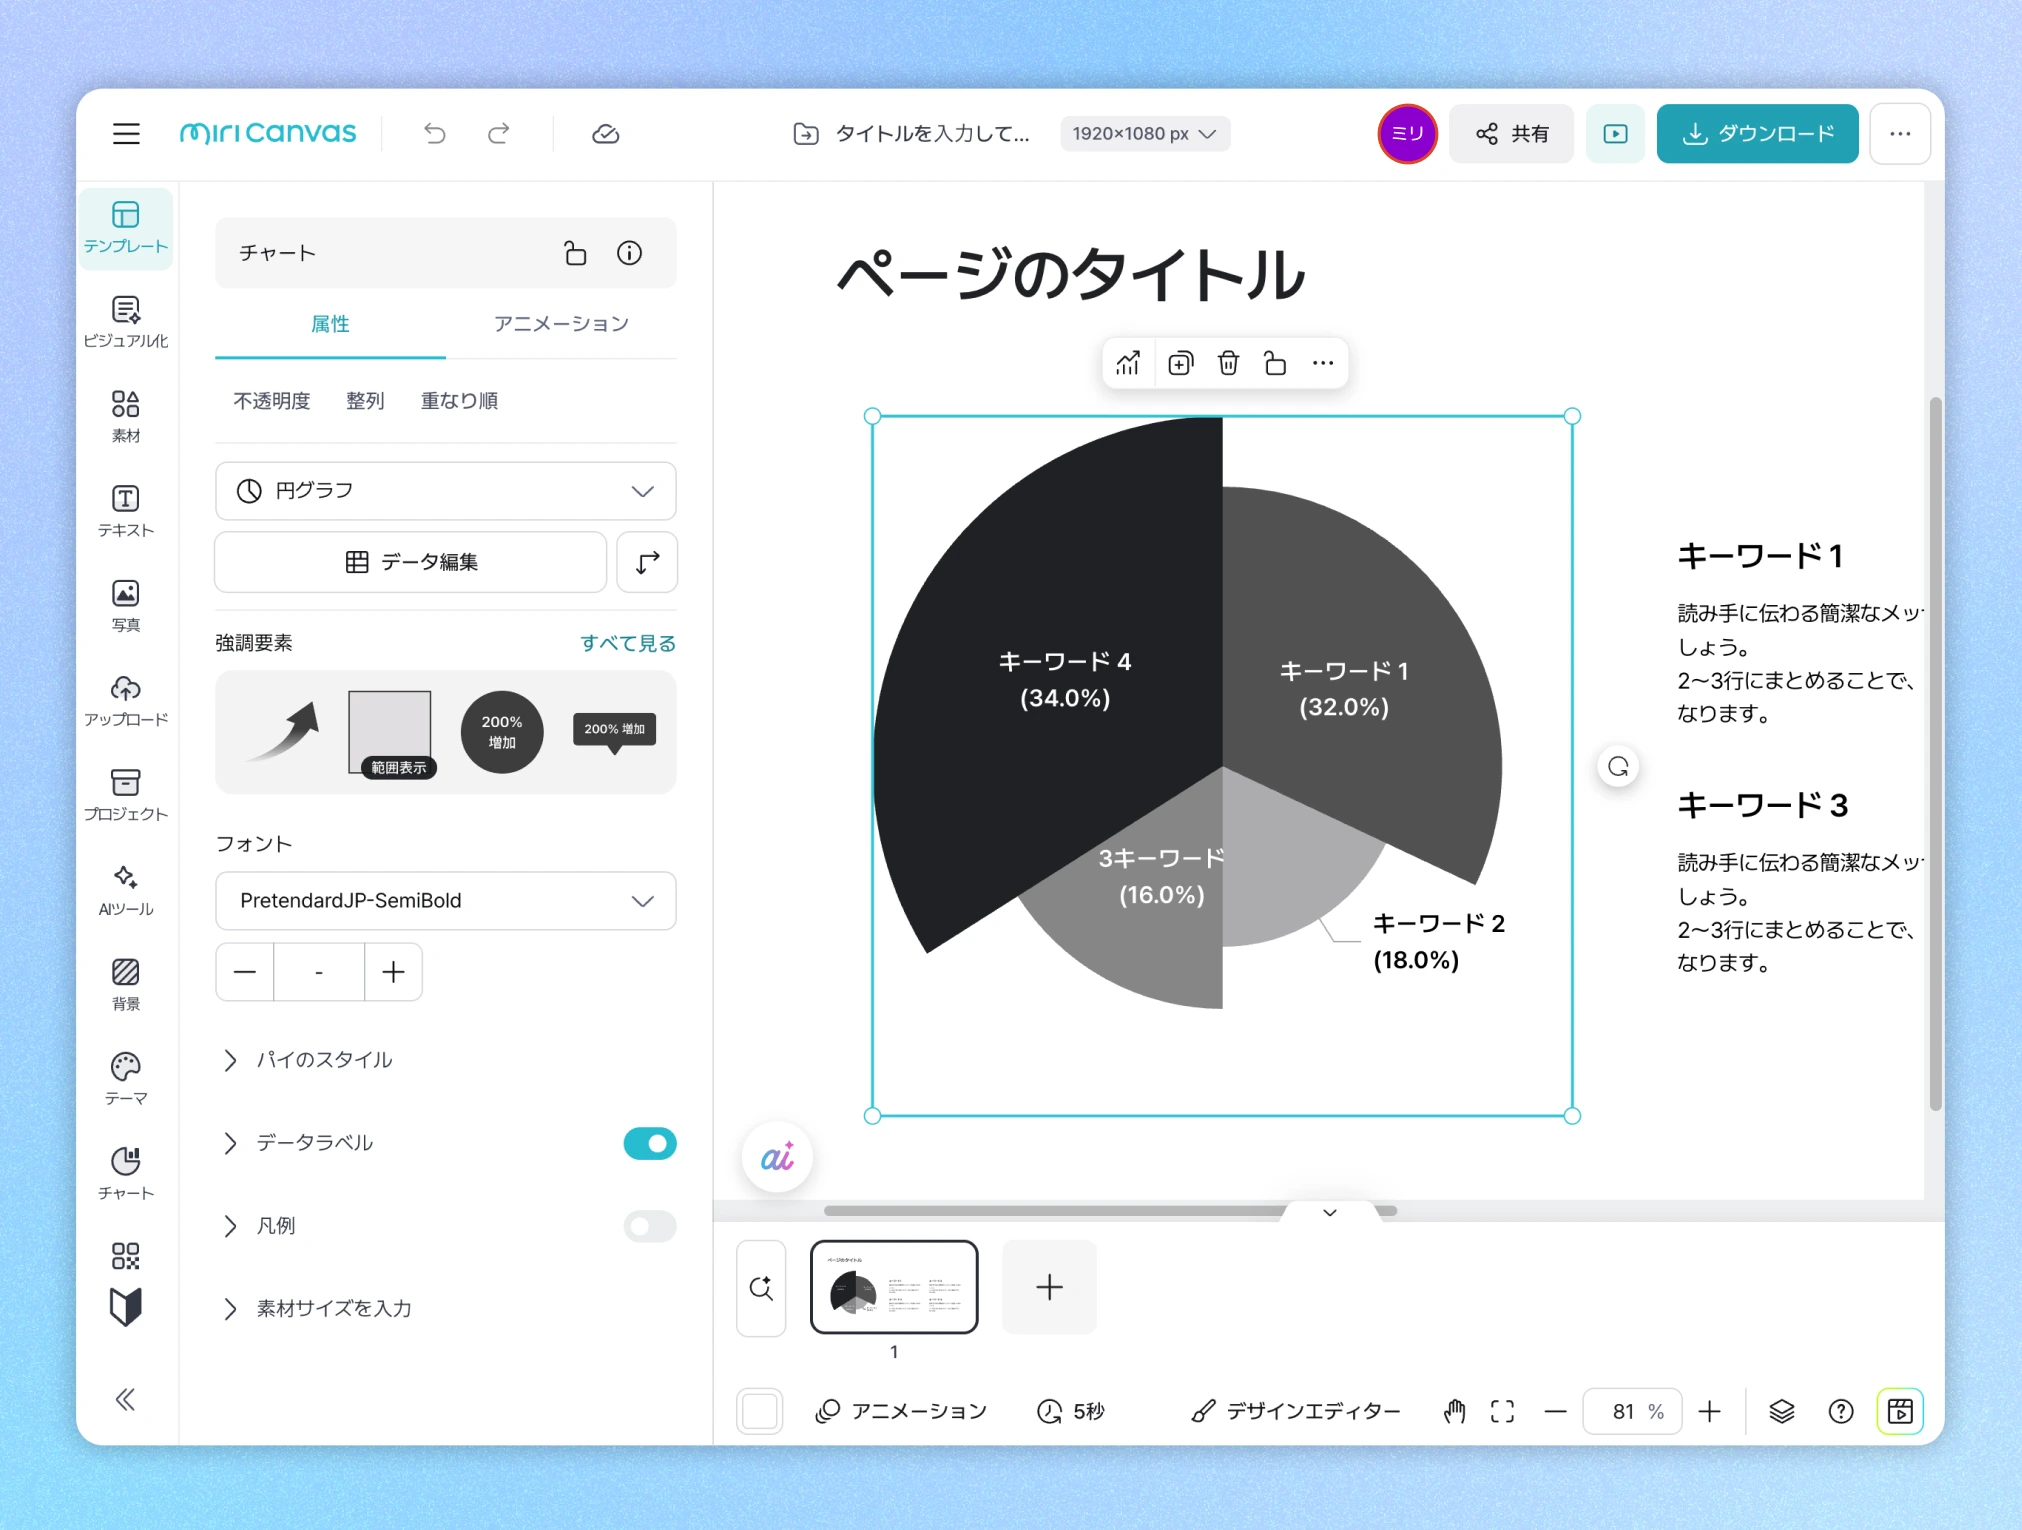This screenshot has width=2022, height=1530.
Task: Expand the データラベル section
Action: pyautogui.click(x=298, y=1143)
